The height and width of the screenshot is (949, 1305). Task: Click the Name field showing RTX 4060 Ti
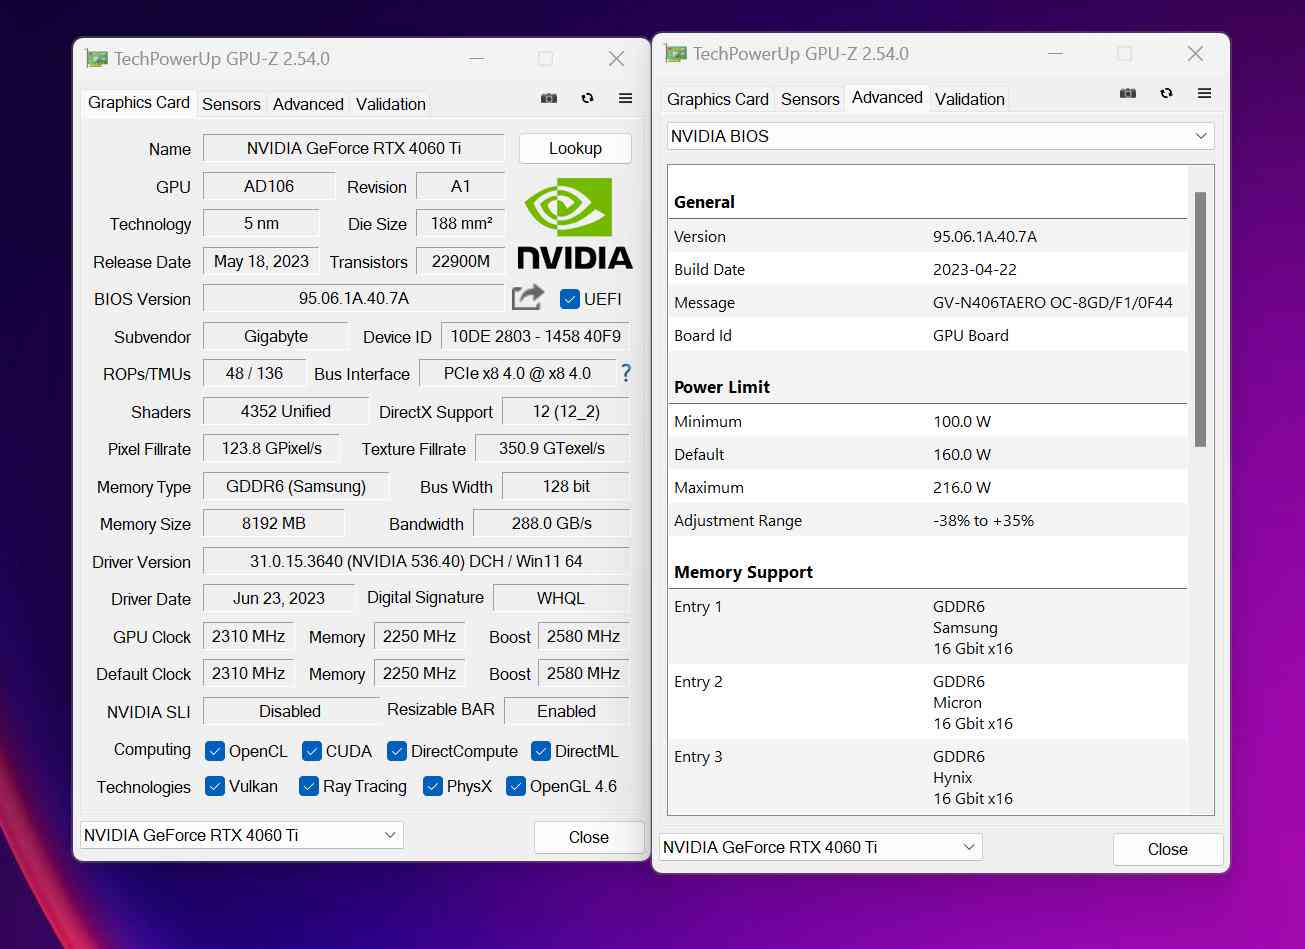(354, 148)
